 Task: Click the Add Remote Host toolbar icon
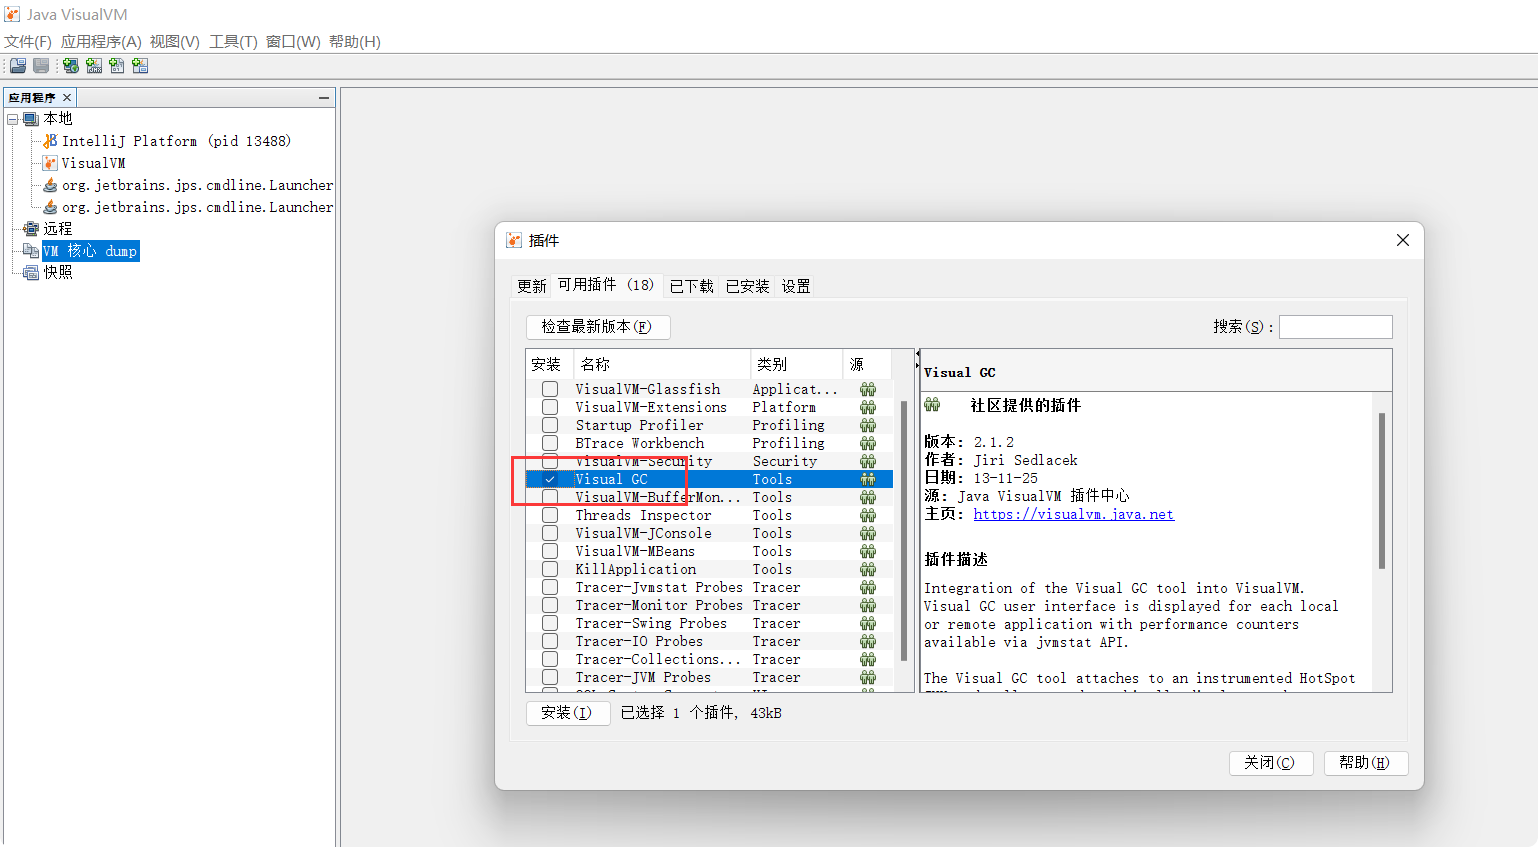(x=71, y=66)
